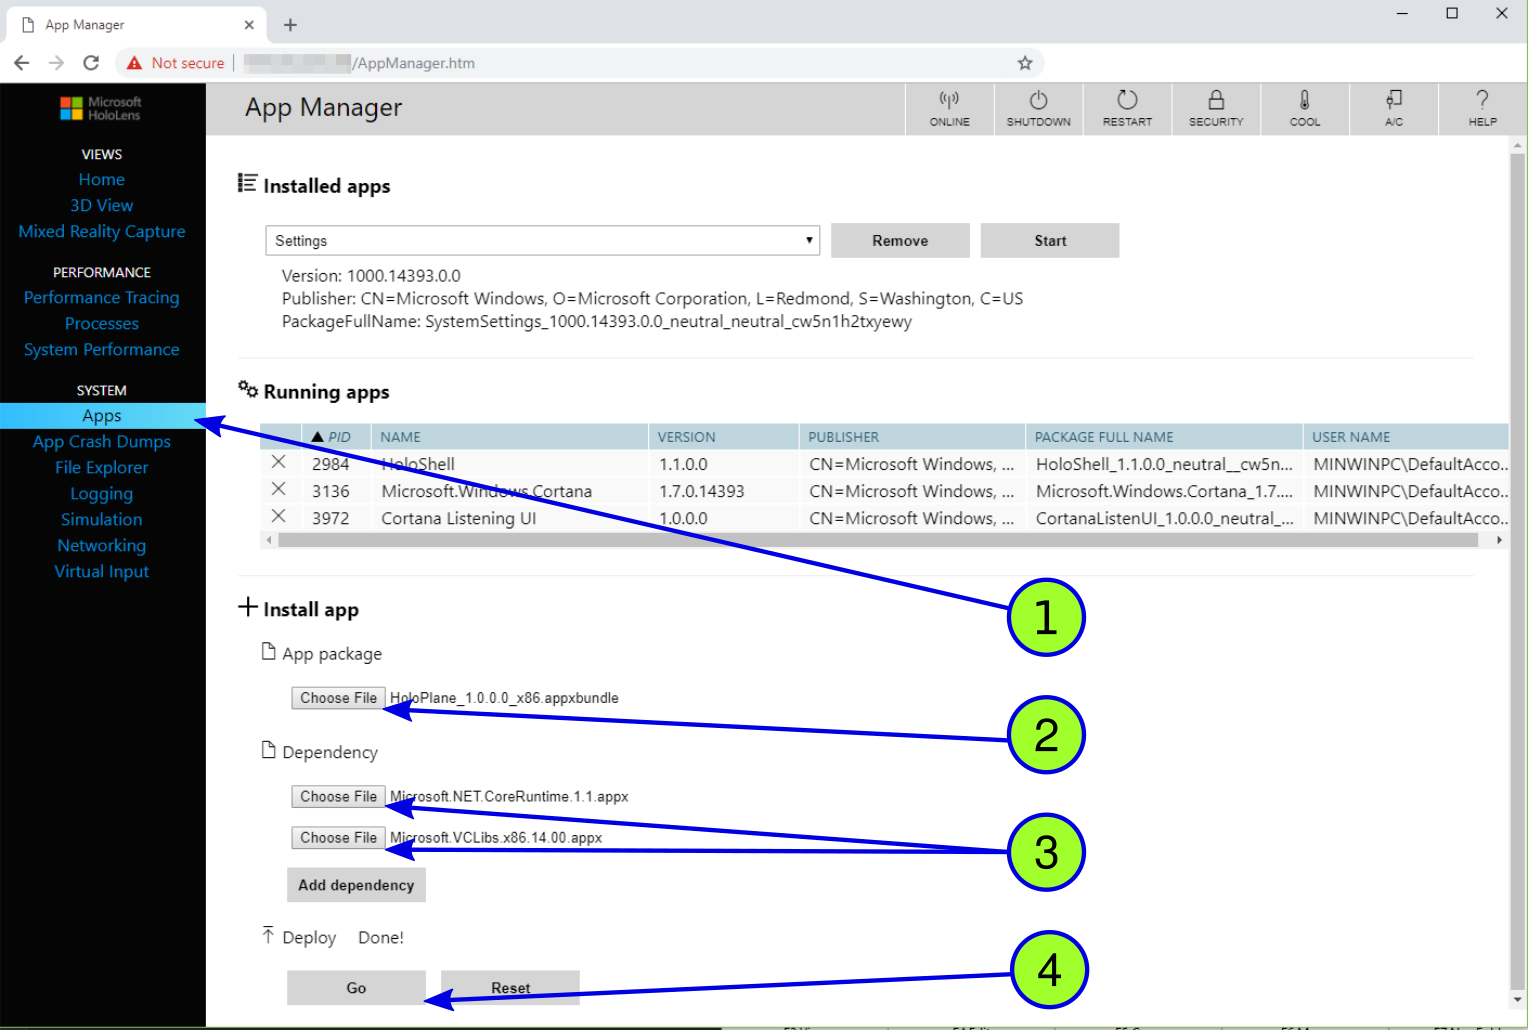Screen dimensions: 1528x1030
Task: Click PID 2984 in the table
Action: (331, 464)
